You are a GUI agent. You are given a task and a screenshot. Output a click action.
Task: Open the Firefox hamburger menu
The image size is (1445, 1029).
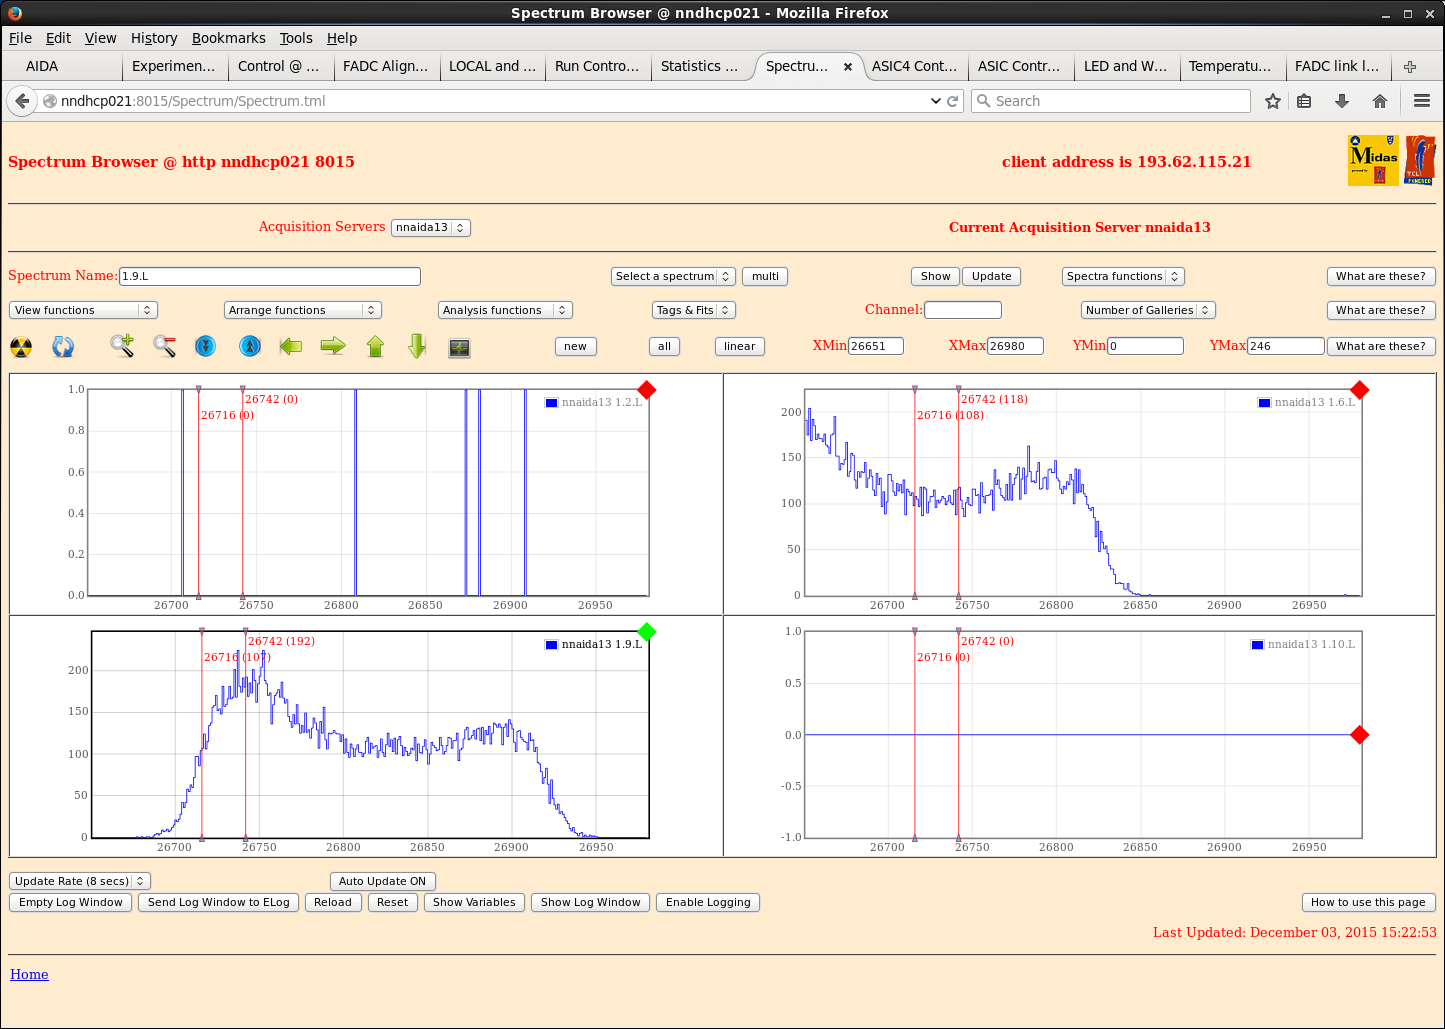pyautogui.click(x=1422, y=101)
